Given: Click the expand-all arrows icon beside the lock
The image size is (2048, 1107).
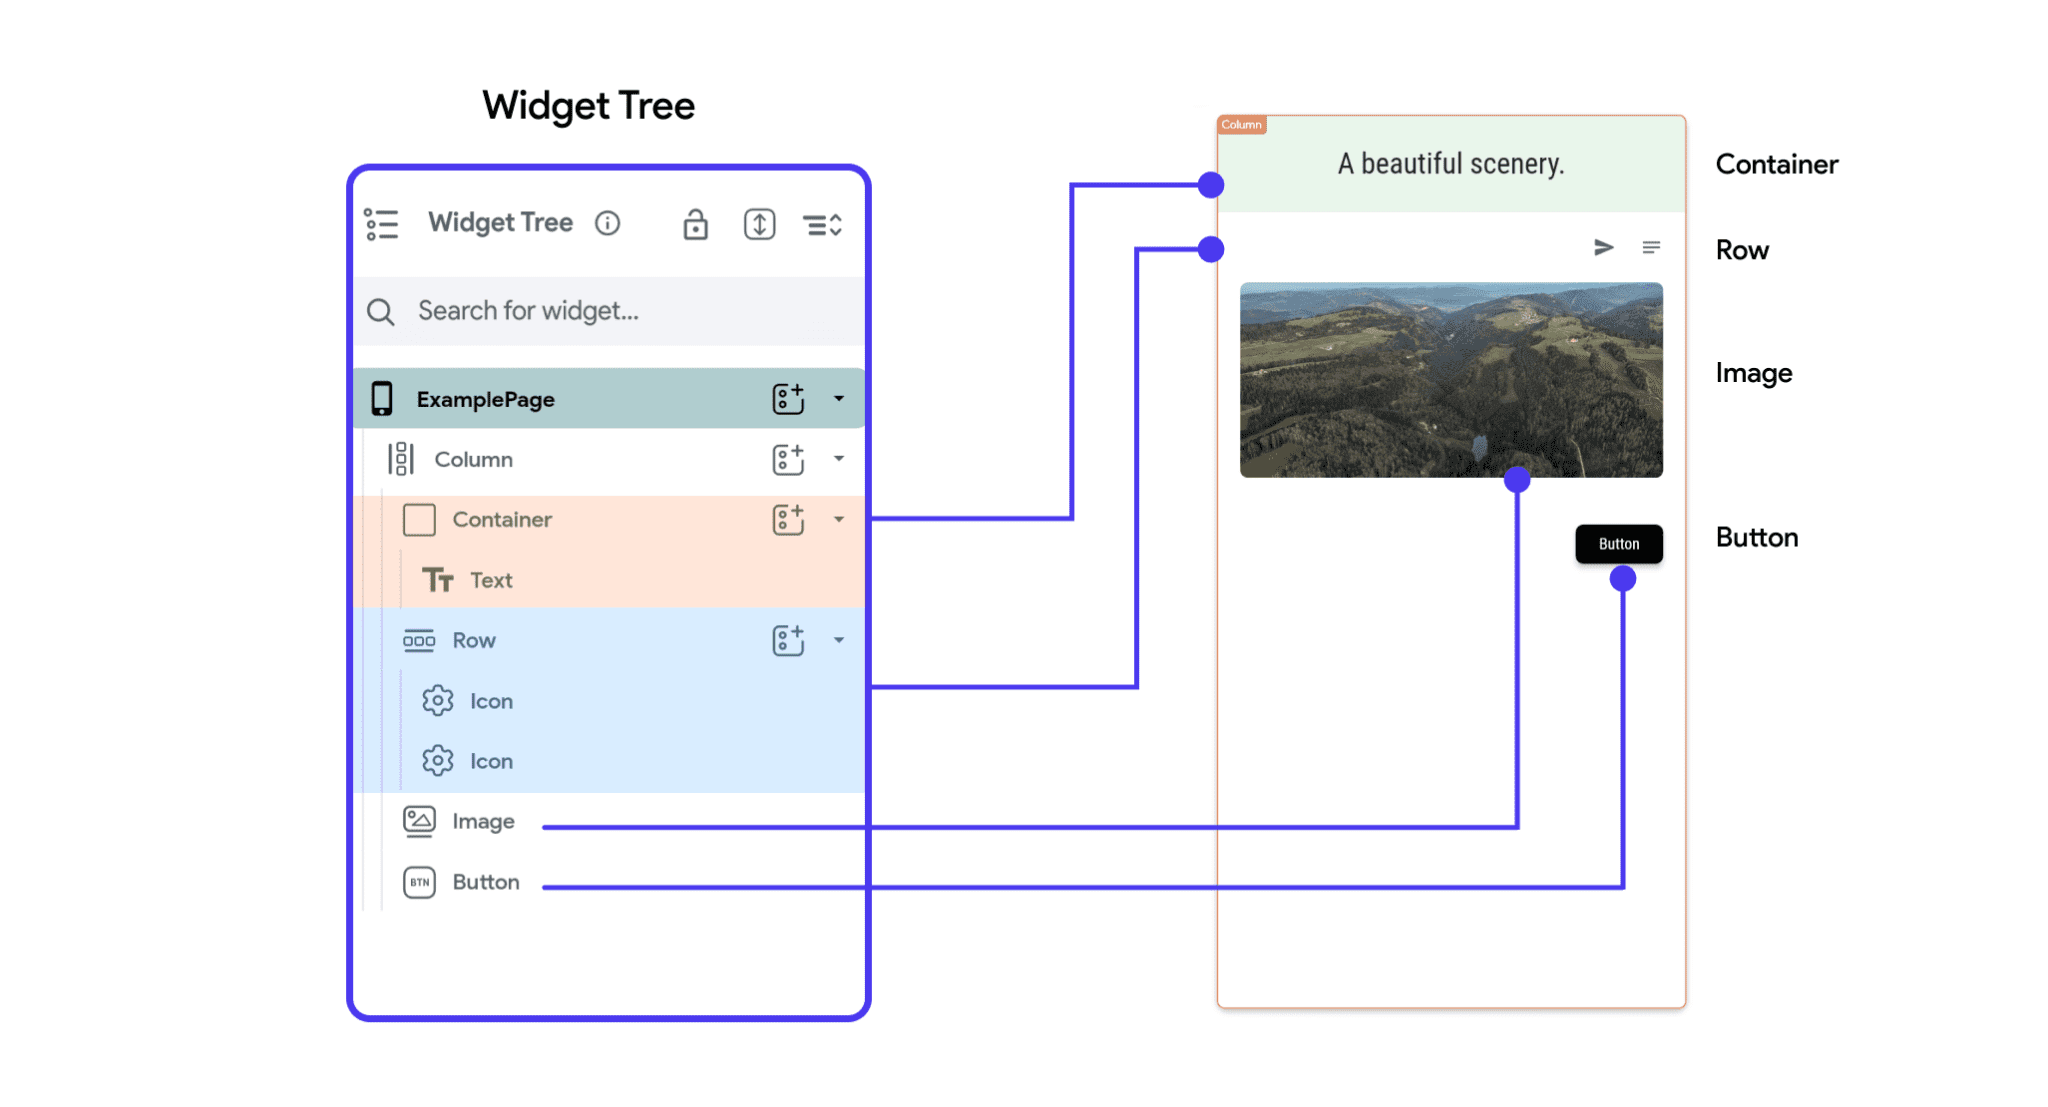Looking at the screenshot, I should pos(760,224).
